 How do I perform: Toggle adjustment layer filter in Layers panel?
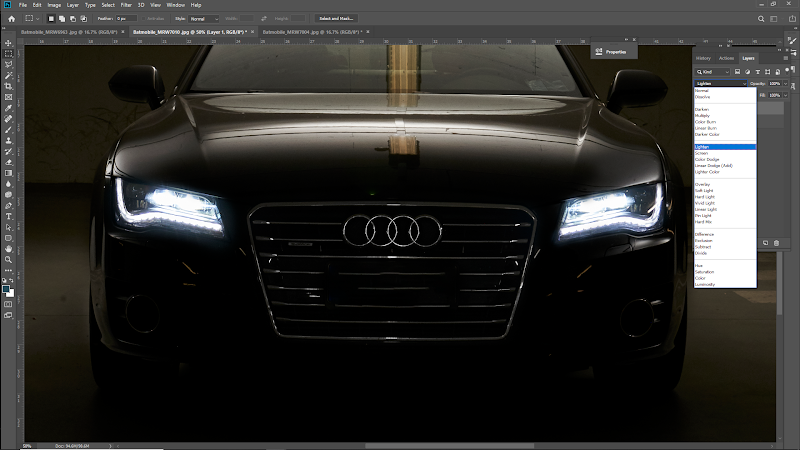coord(747,72)
